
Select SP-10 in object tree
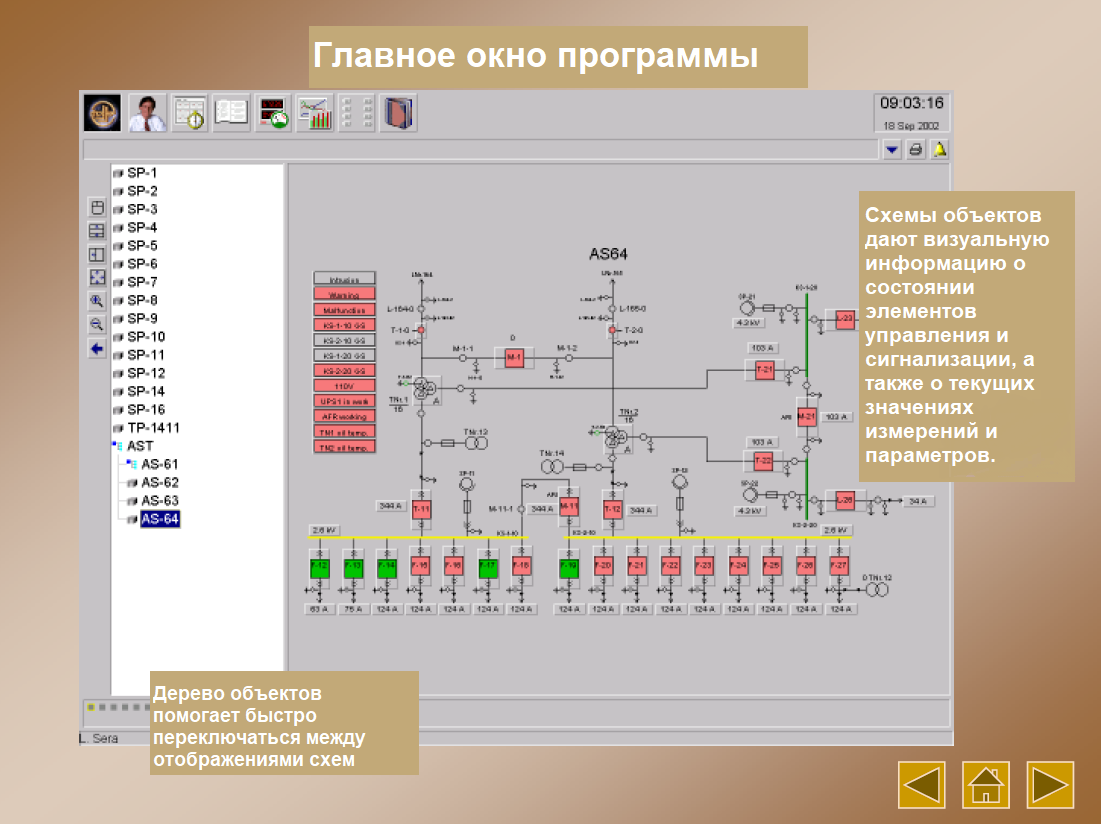tap(146, 337)
